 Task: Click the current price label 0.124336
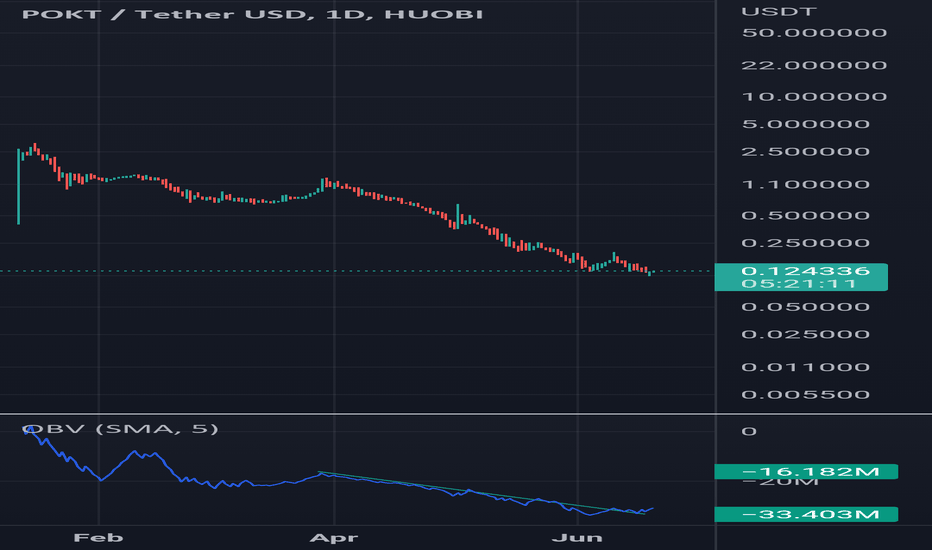[x=805, y=271]
